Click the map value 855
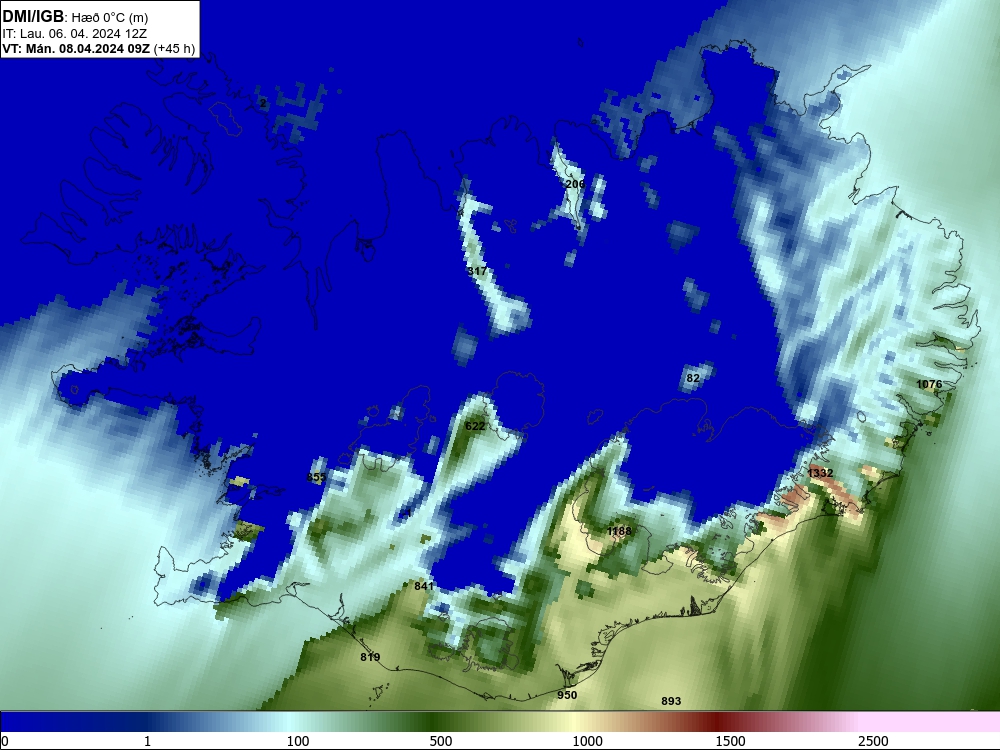1000x750 pixels. coord(316,477)
